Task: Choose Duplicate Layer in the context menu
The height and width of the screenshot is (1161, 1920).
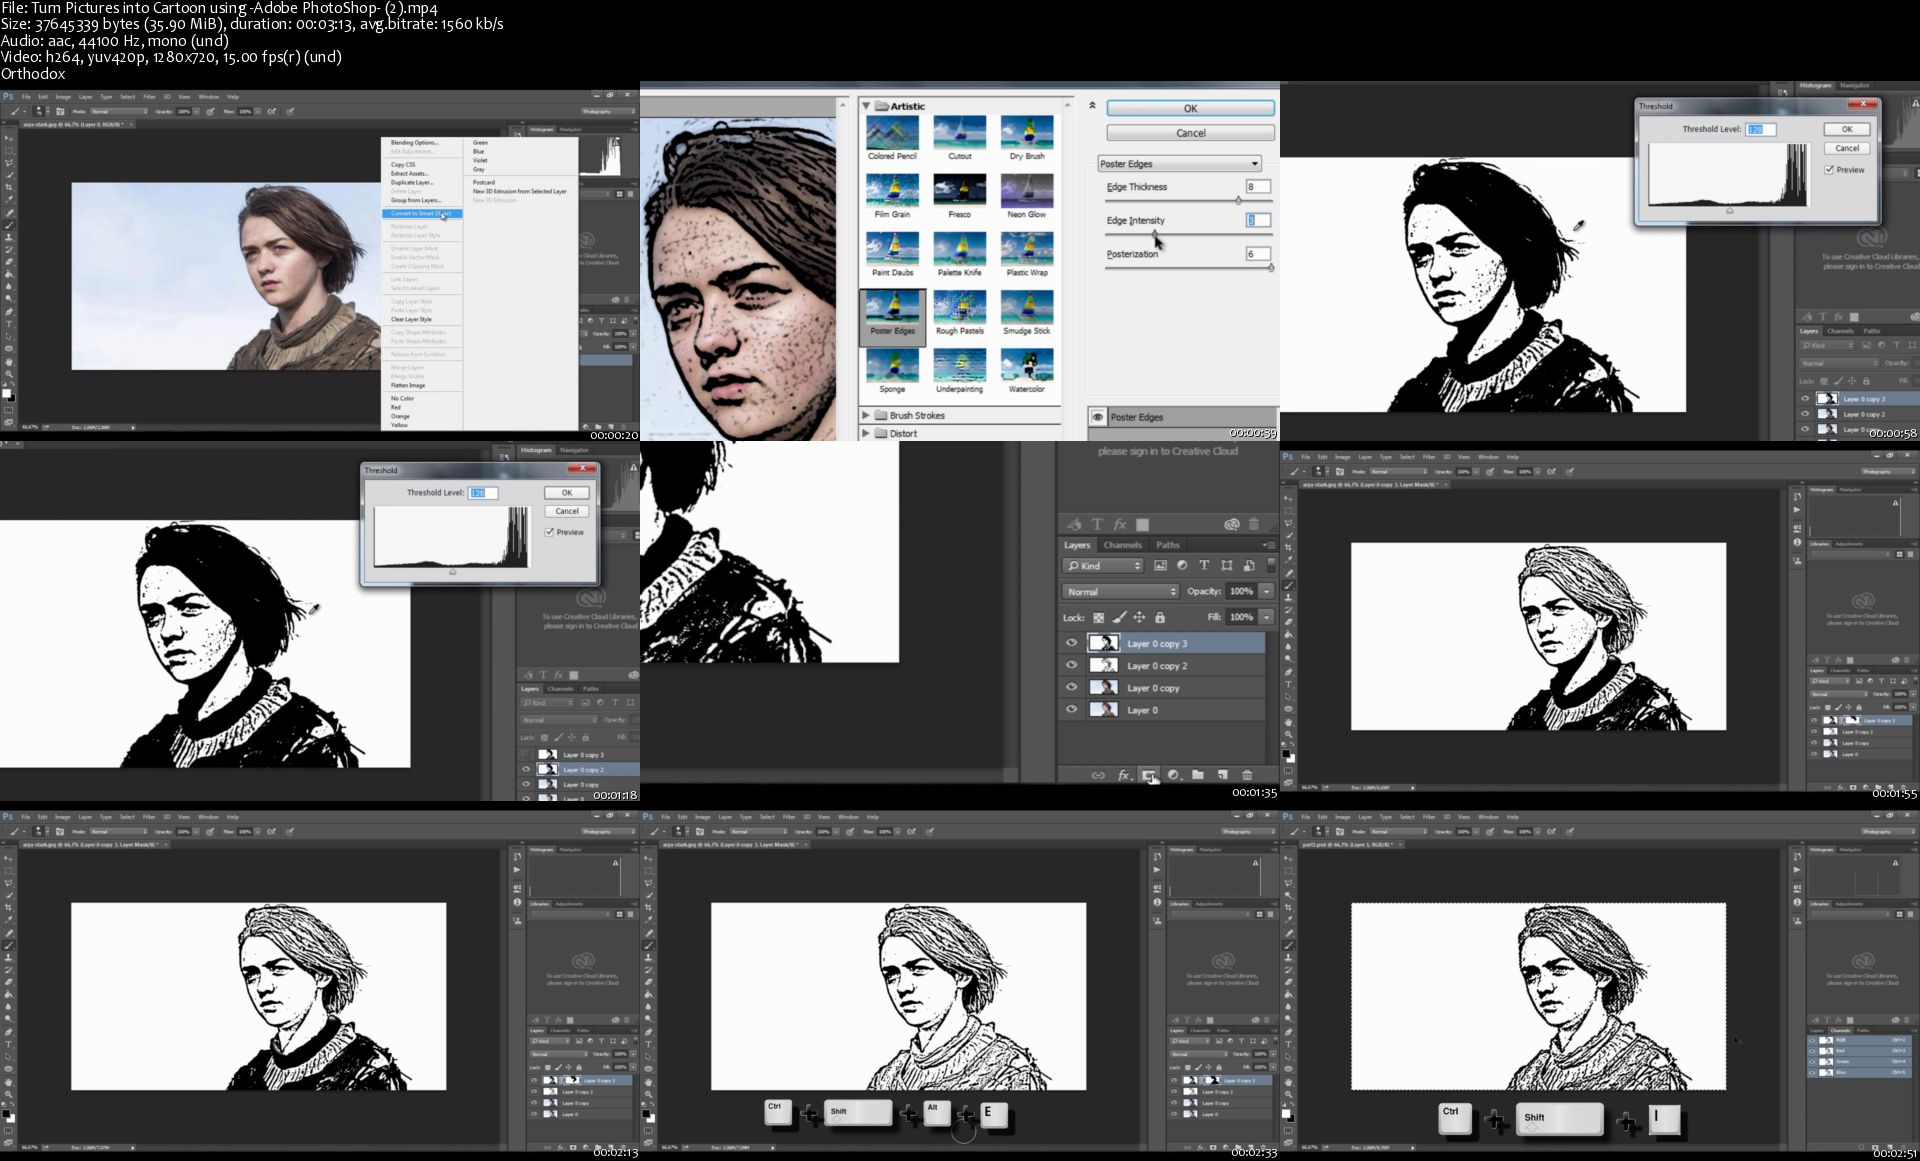Action: point(412,182)
